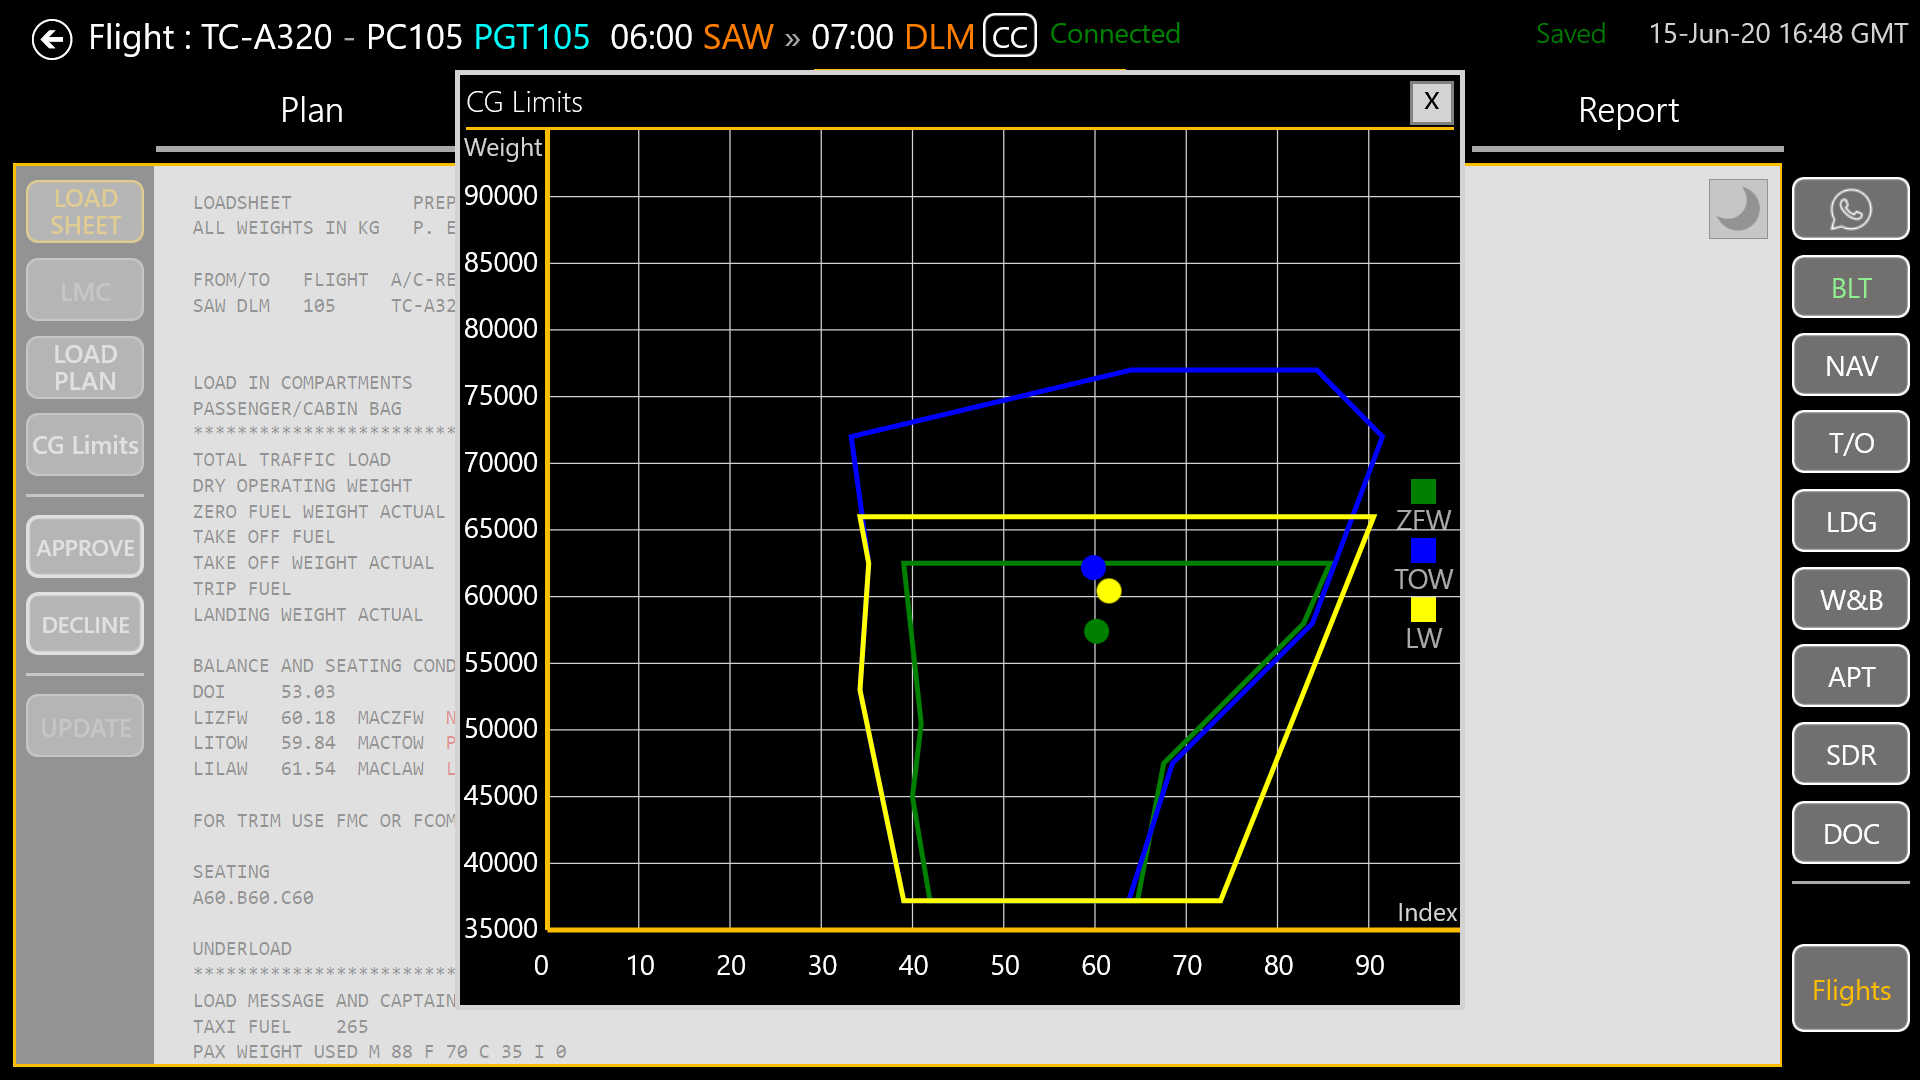The height and width of the screenshot is (1080, 1920).
Task: Click the CC connection icon
Action: 1010,37
